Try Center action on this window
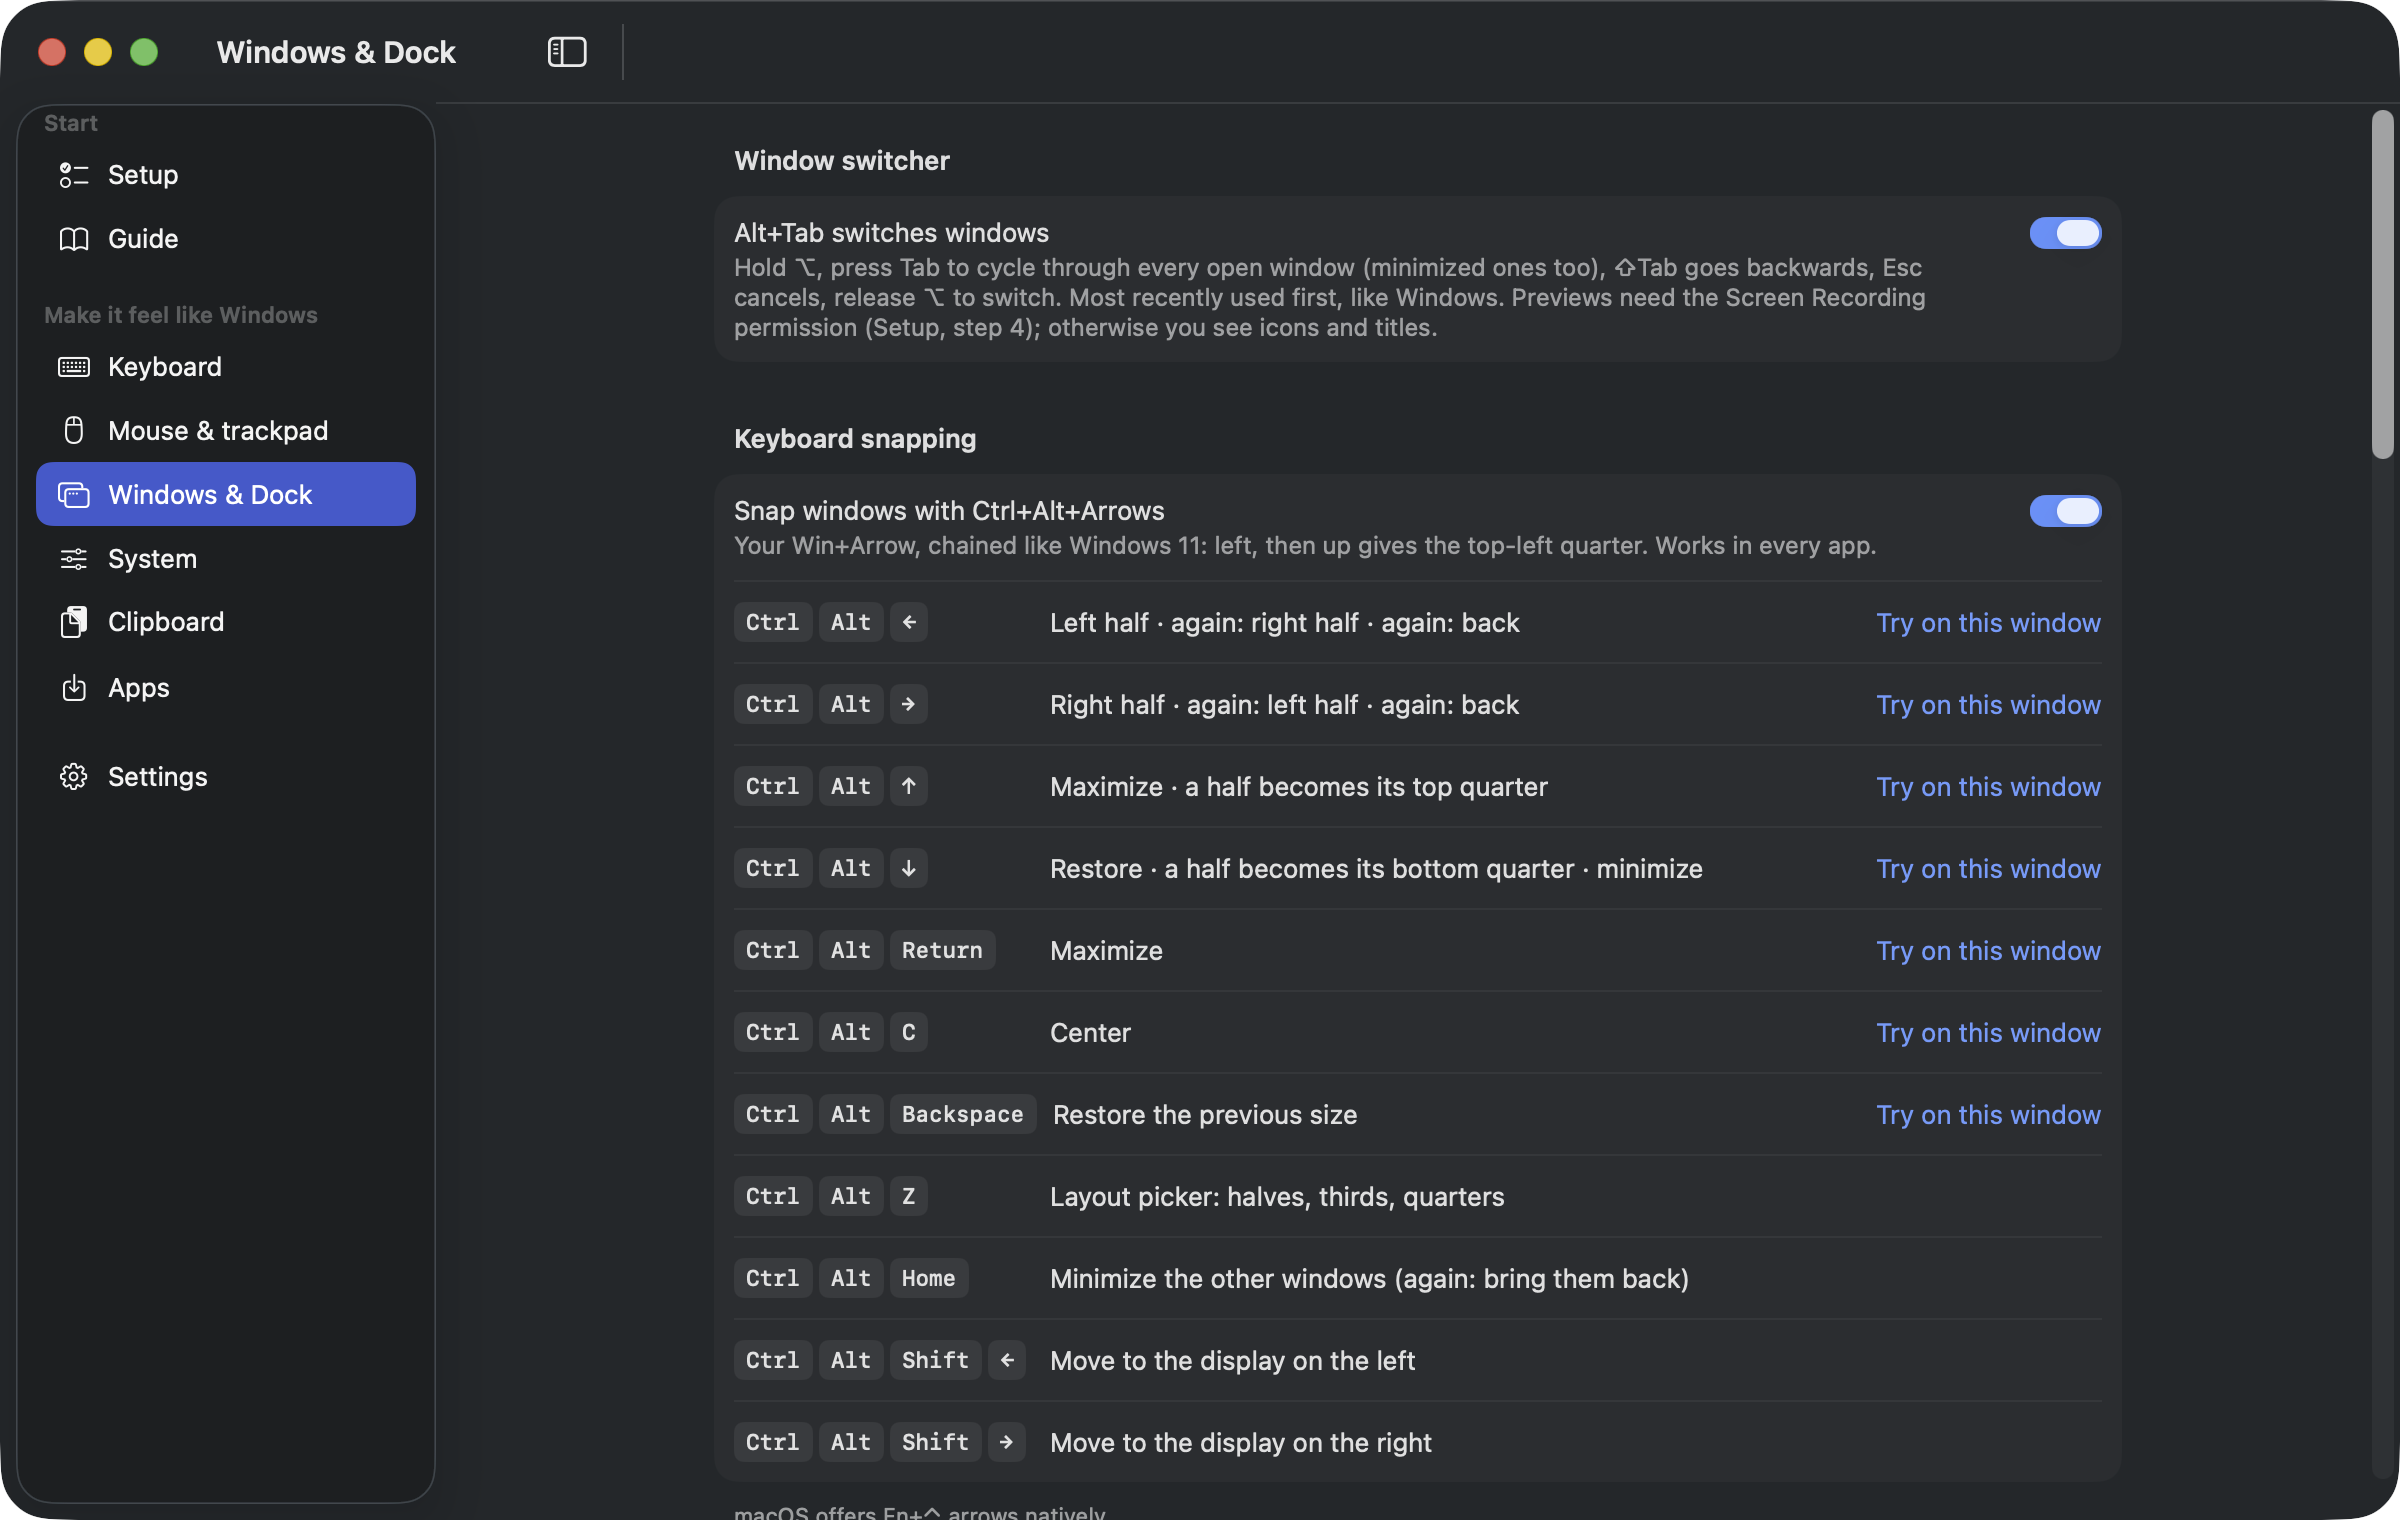Viewport: 2400px width, 1520px height. tap(1988, 1033)
